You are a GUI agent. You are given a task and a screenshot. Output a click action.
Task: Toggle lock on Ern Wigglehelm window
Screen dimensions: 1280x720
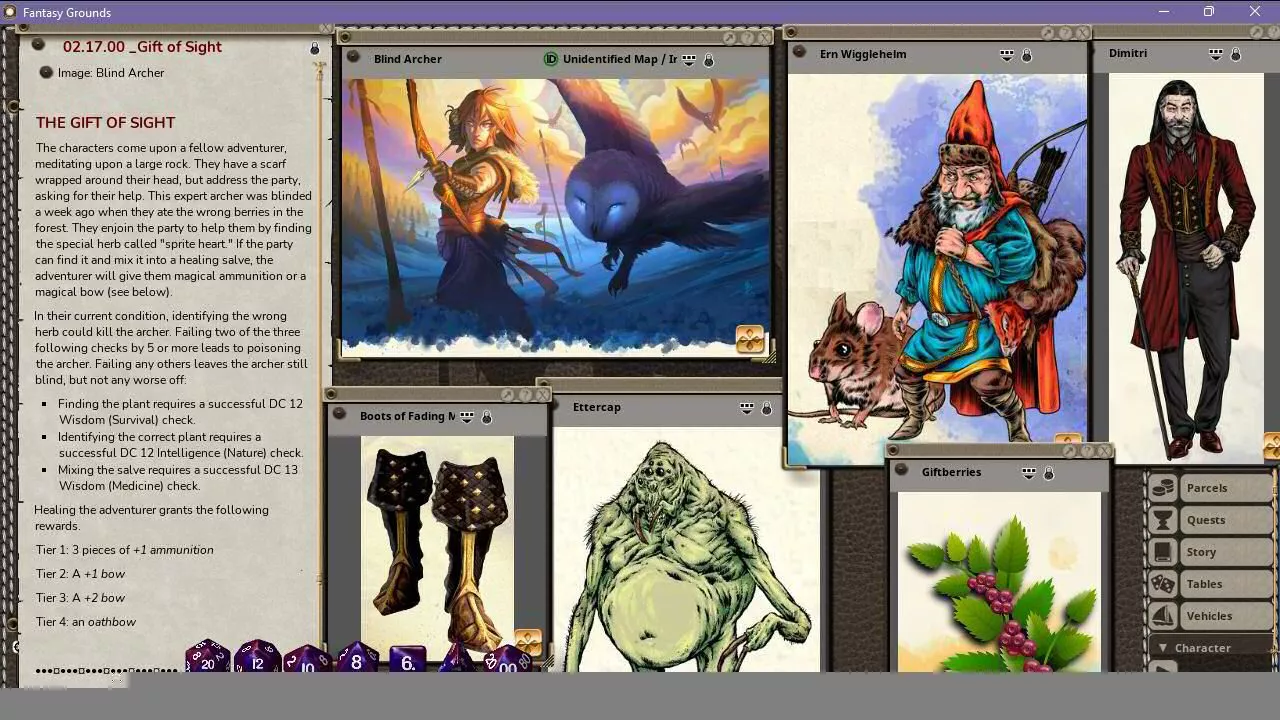pos(1027,55)
